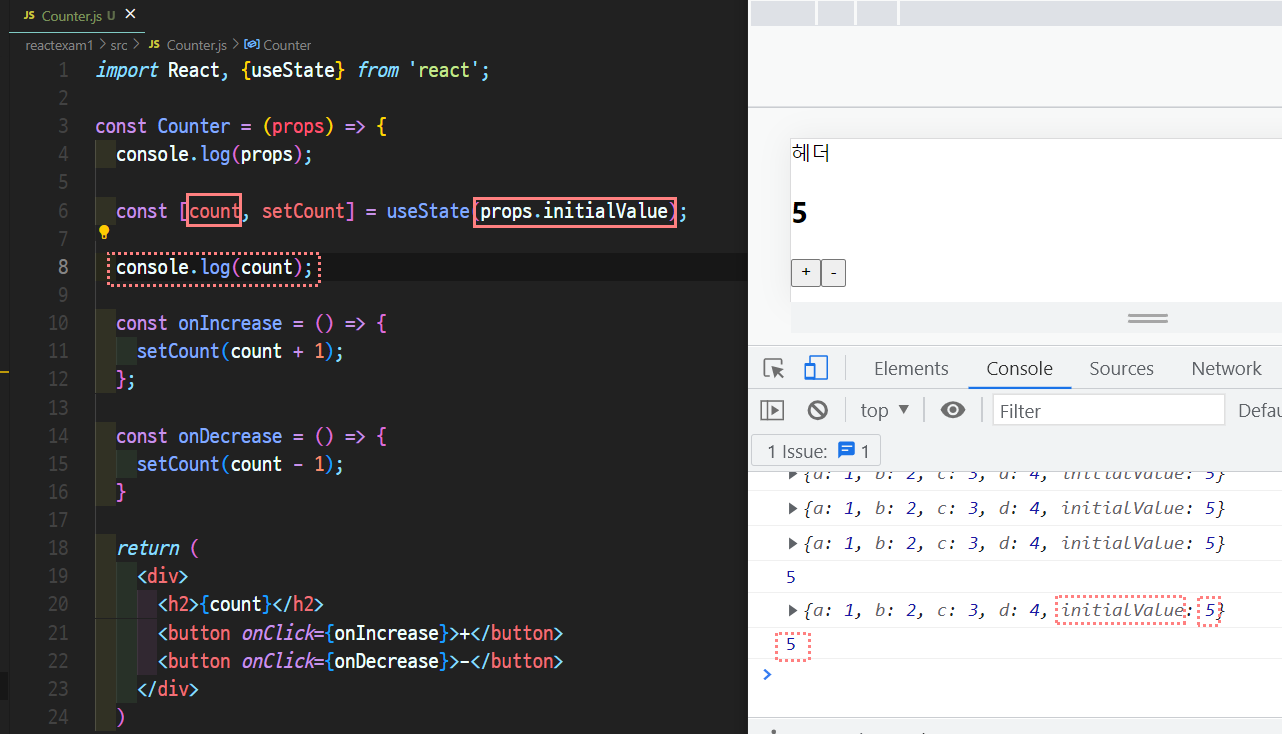The width and height of the screenshot is (1282, 734).
Task: Click the 1 Issue button
Action: tap(816, 451)
